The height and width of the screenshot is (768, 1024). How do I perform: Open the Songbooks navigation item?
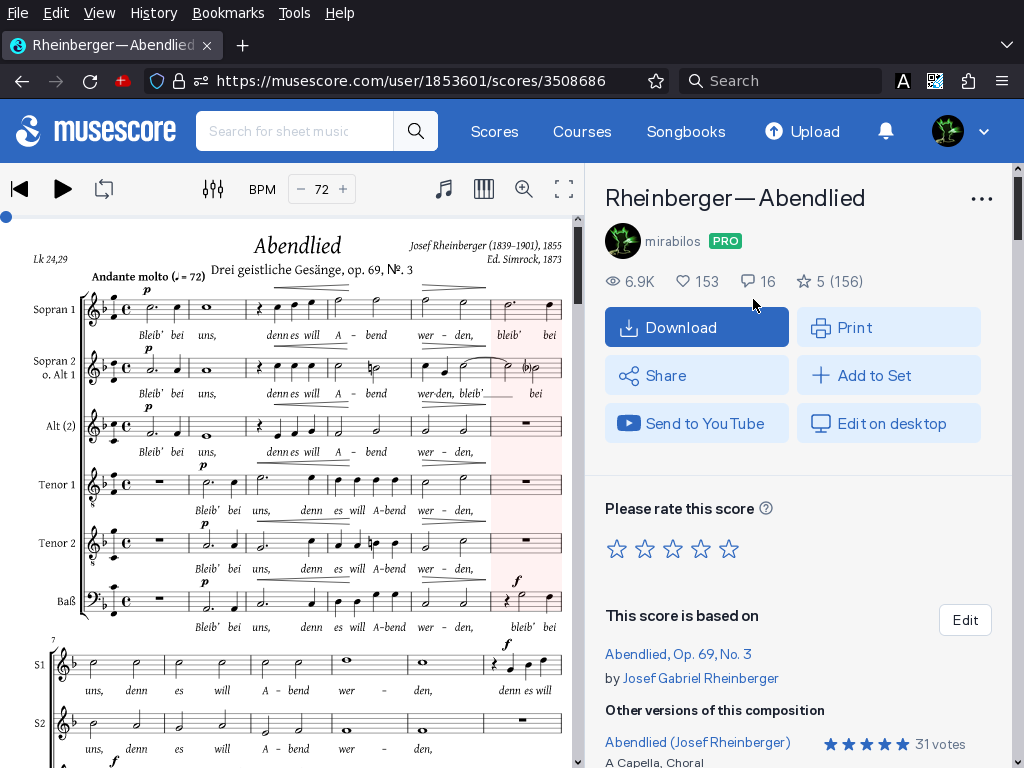pyautogui.click(x=686, y=132)
